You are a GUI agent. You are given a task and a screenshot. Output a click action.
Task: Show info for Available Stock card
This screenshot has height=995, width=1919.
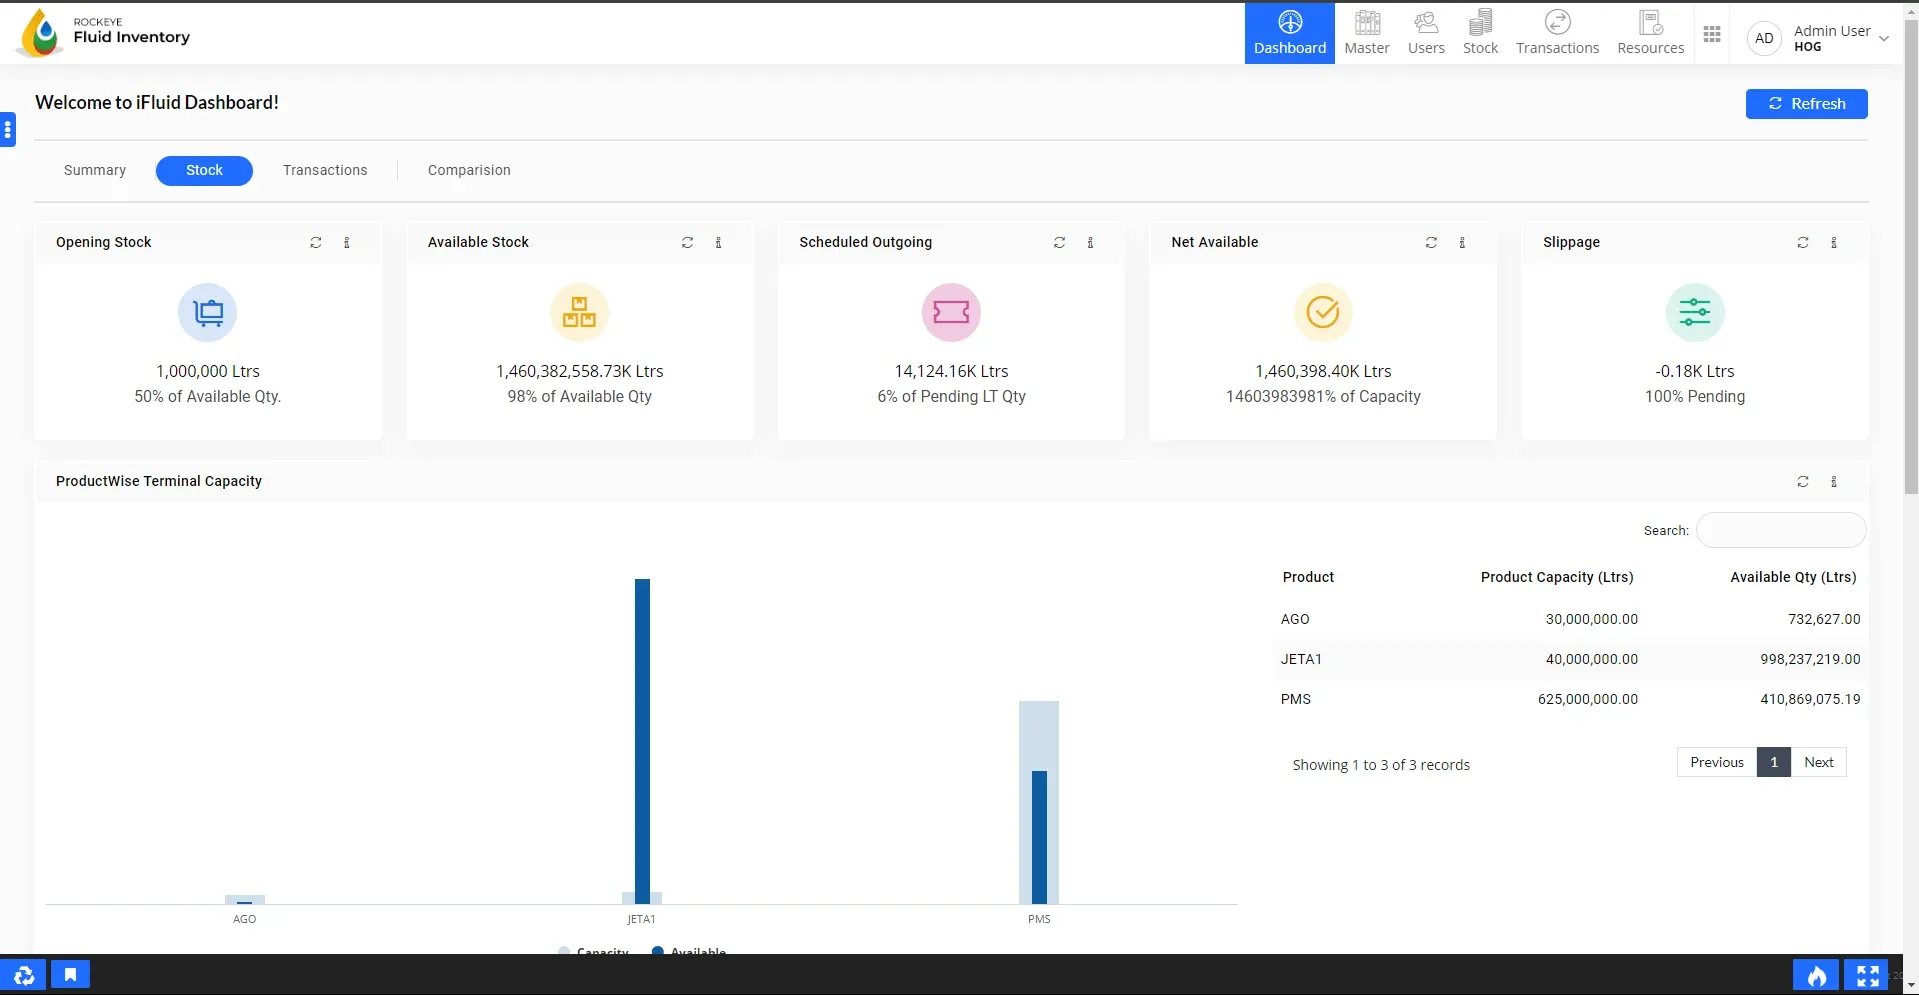click(x=718, y=243)
